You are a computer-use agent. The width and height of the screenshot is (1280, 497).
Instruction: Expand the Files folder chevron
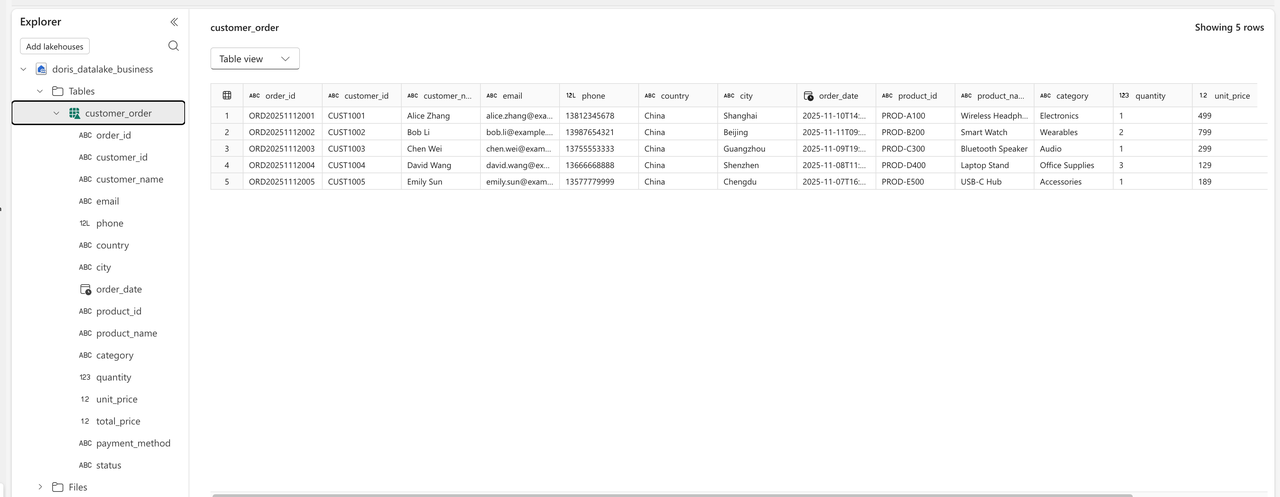click(40, 487)
